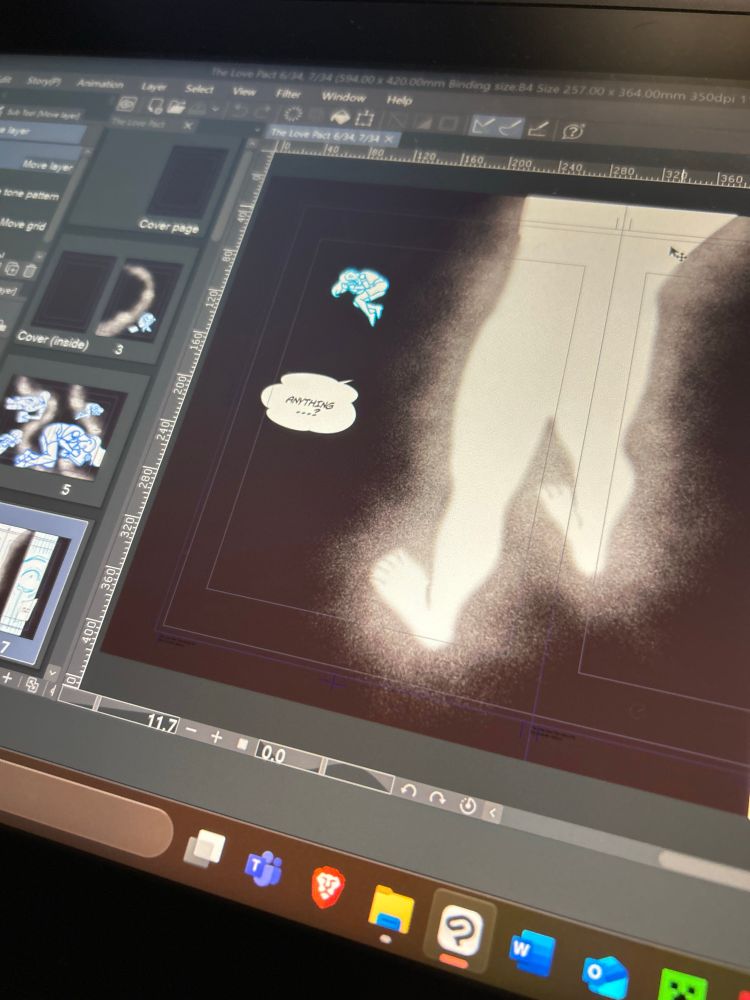Viewport: 750px width, 1000px height.
Task: Open the Animation menu
Action: click(99, 84)
